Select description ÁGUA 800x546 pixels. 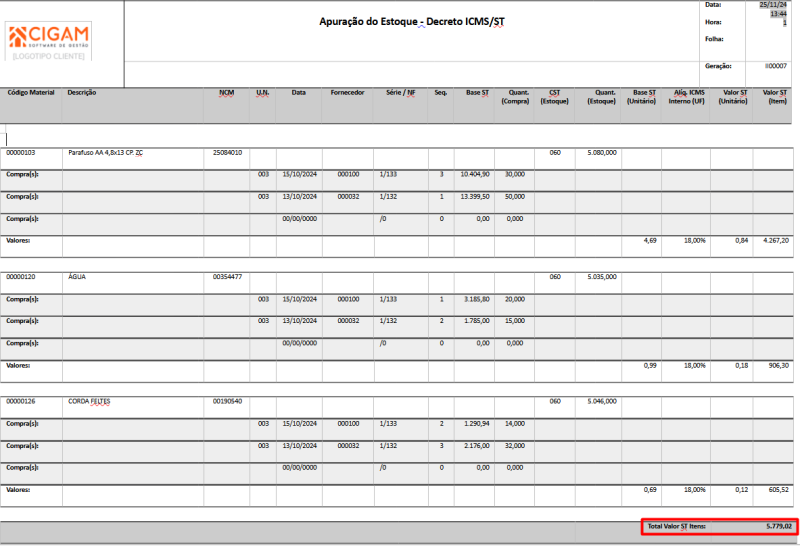[x=77, y=277]
